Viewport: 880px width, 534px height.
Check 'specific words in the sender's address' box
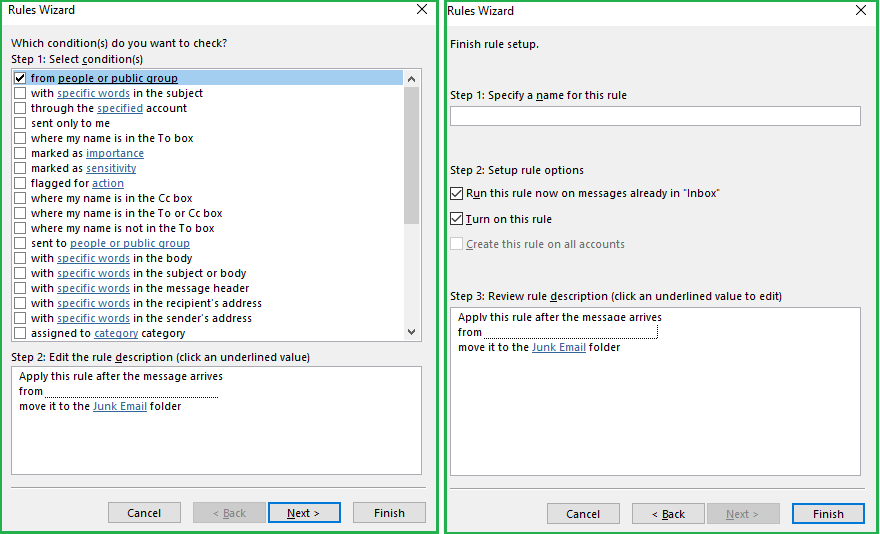click(x=20, y=318)
